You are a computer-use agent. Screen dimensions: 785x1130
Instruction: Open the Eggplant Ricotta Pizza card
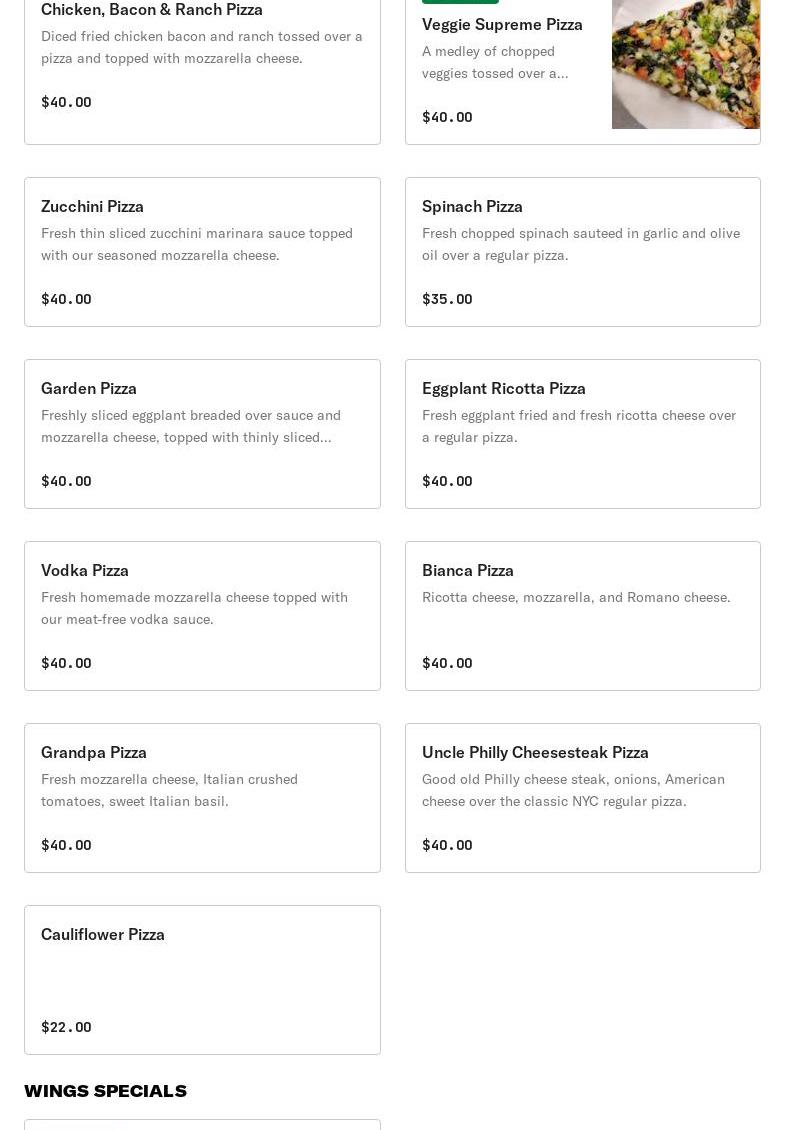(582, 434)
